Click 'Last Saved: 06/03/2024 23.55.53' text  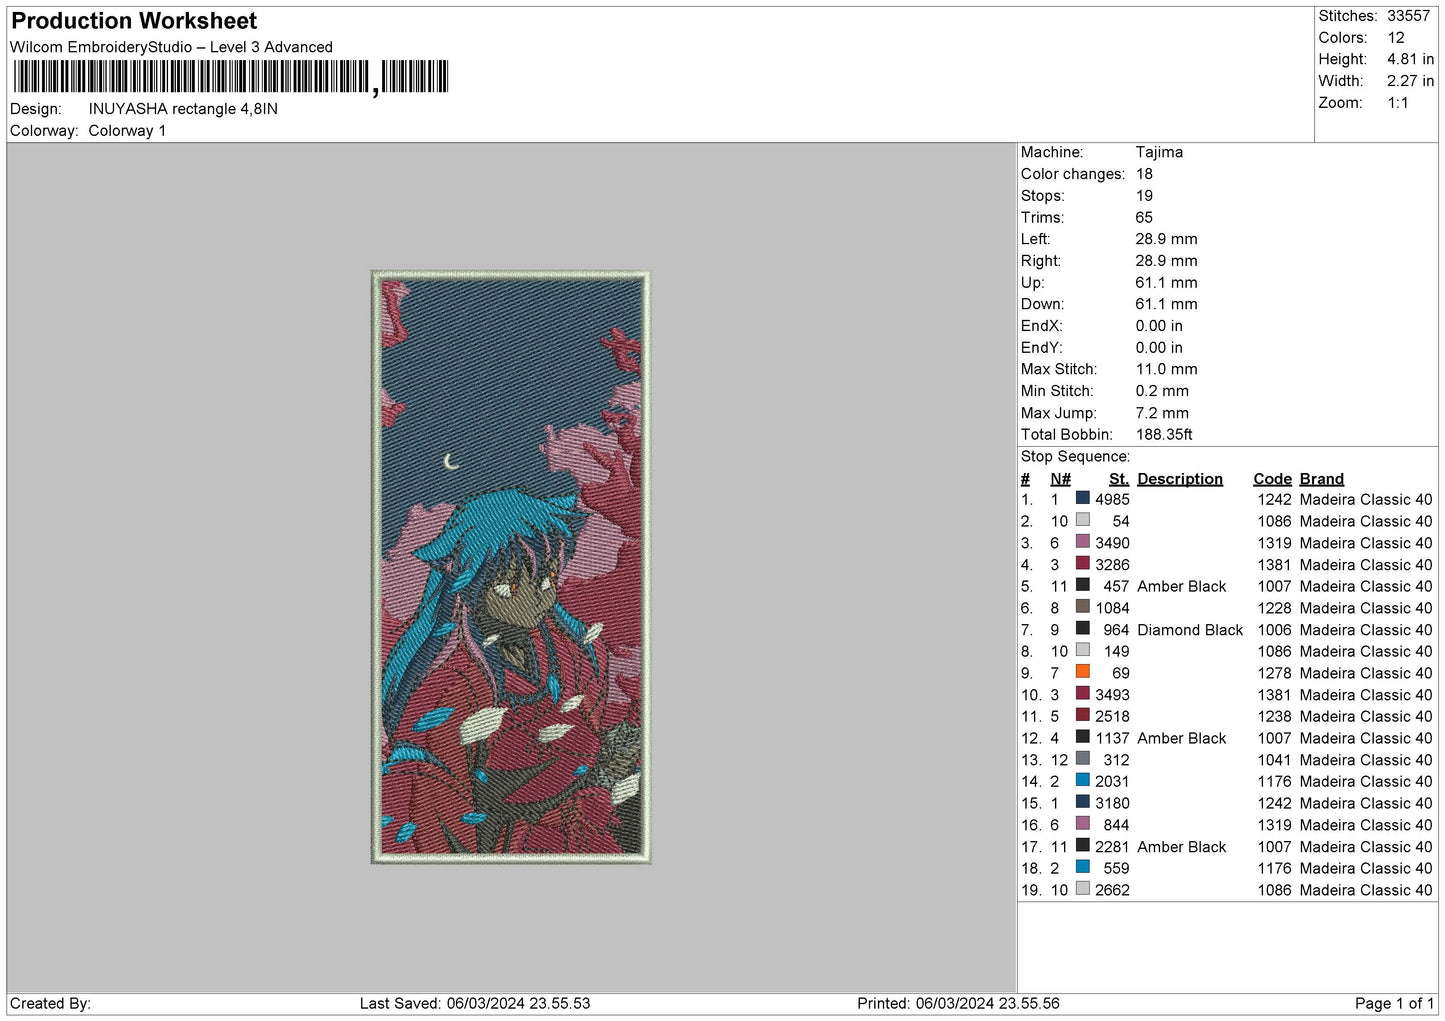475,1003
